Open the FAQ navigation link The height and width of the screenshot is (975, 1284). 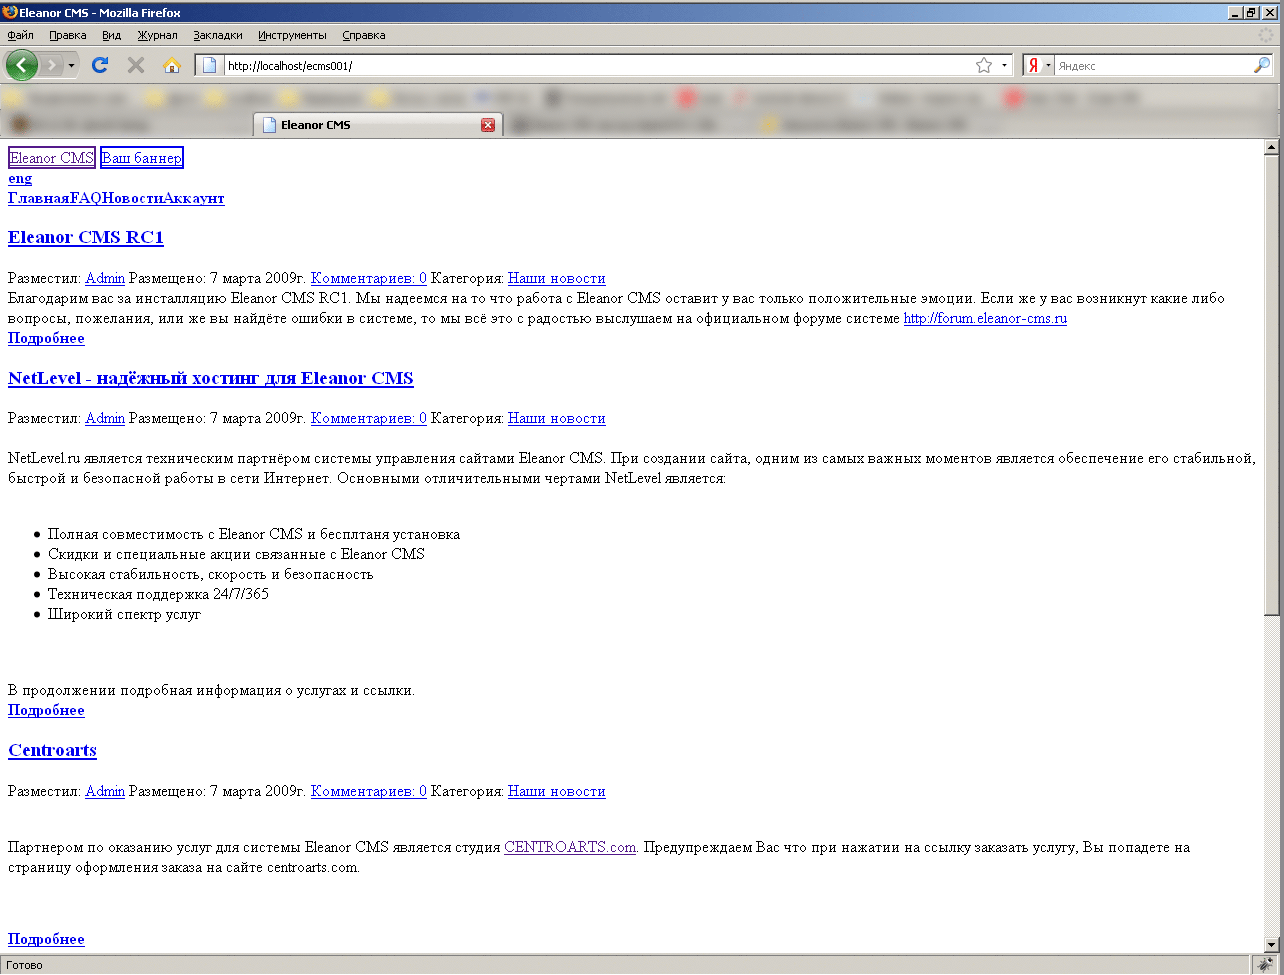86,198
